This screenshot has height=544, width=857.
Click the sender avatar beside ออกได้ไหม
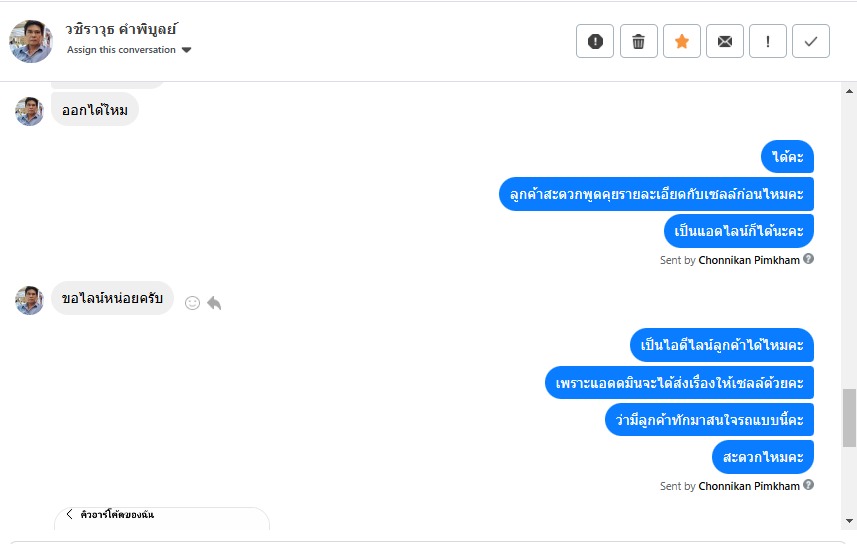(x=30, y=111)
